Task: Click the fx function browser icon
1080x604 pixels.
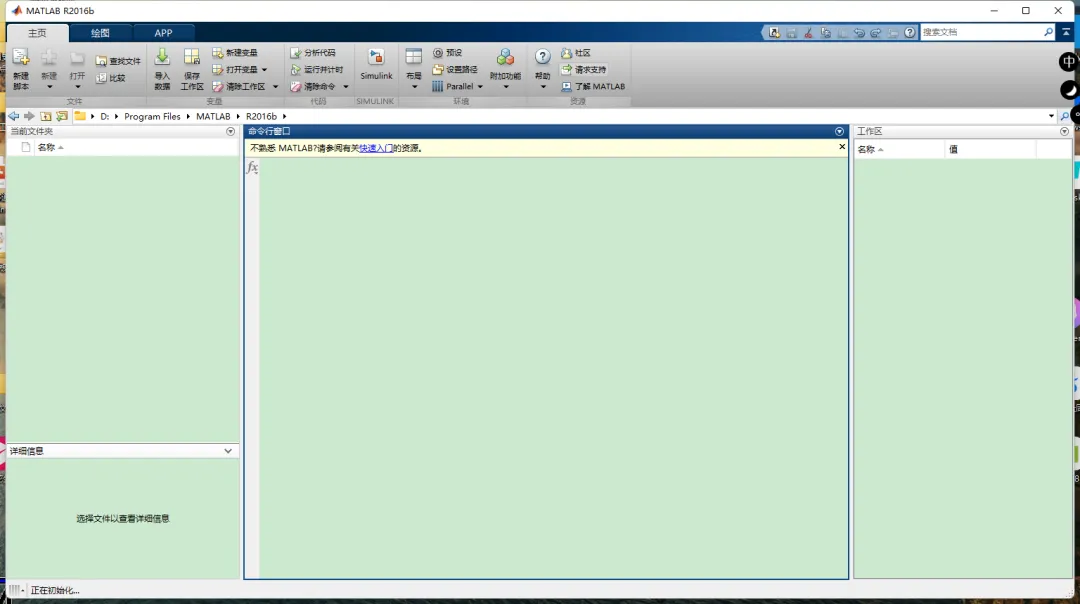Action: click(253, 167)
